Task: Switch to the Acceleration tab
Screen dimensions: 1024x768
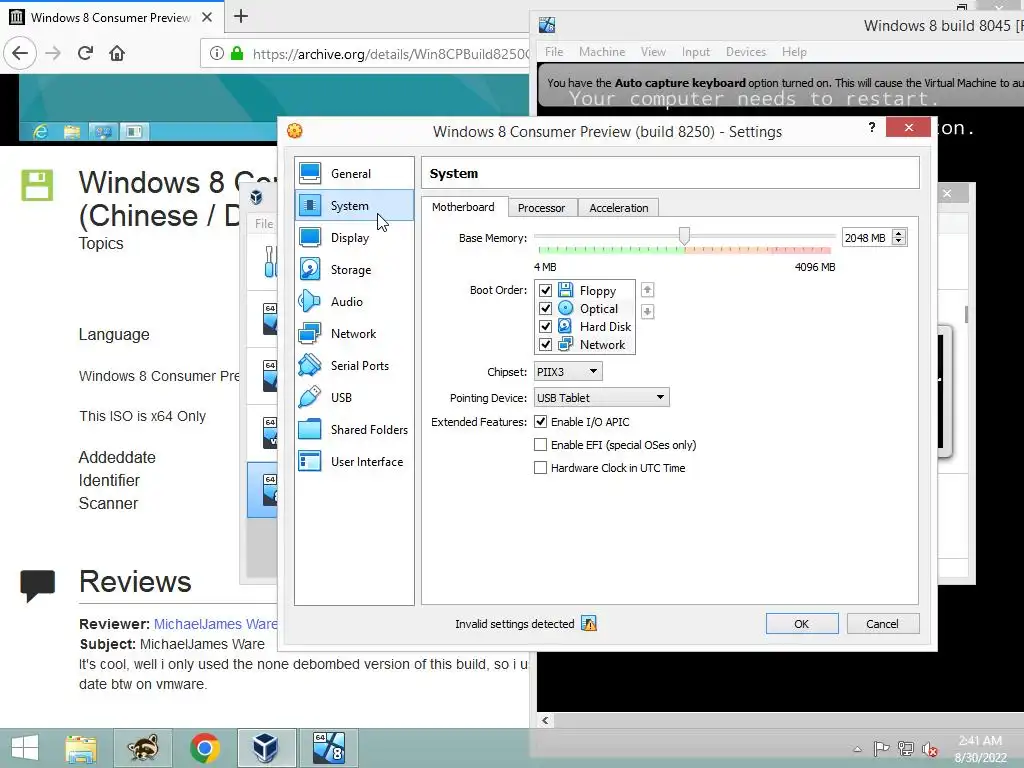Action: [x=618, y=208]
